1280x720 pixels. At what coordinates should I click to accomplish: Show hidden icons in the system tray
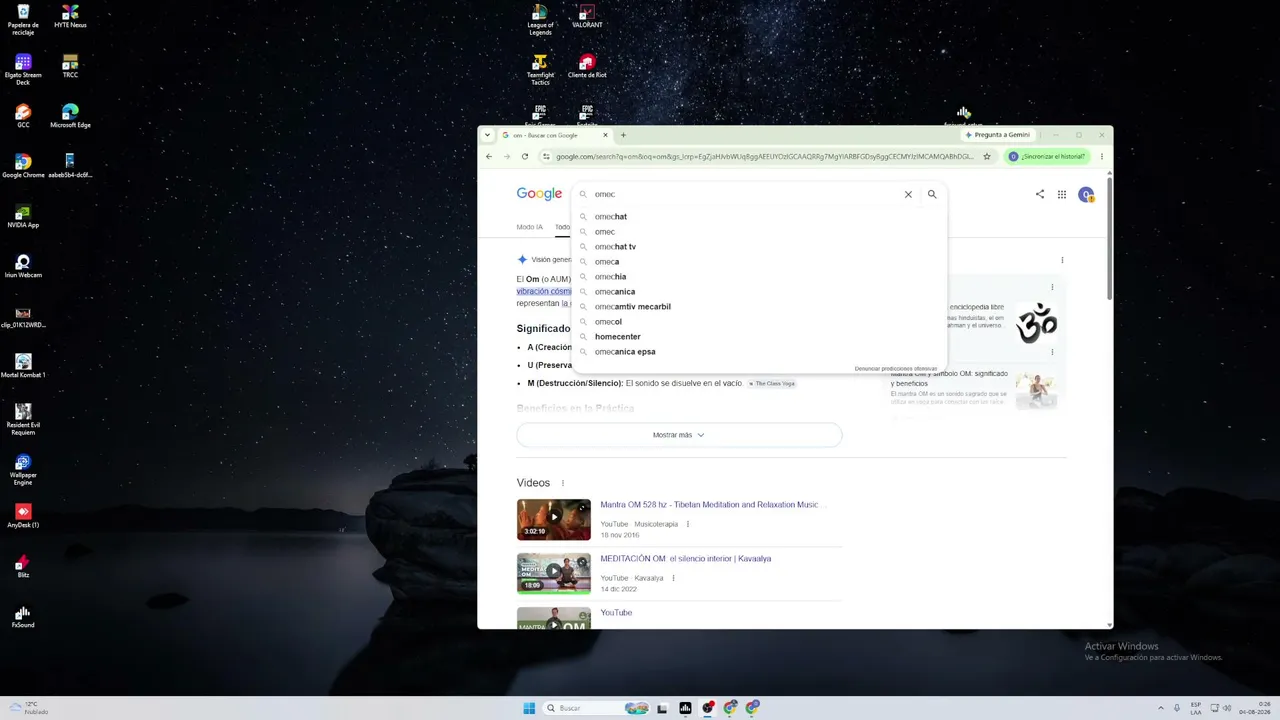pyautogui.click(x=1161, y=708)
